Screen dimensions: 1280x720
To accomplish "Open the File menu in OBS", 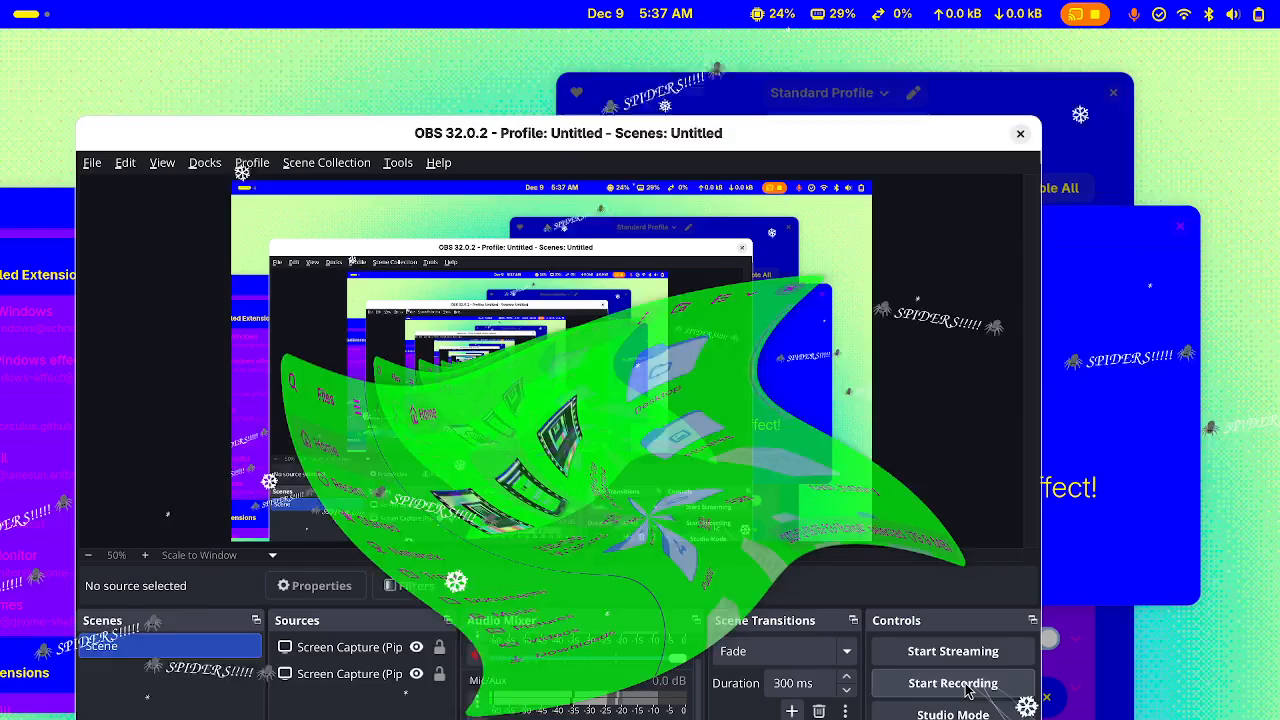I will coord(92,163).
